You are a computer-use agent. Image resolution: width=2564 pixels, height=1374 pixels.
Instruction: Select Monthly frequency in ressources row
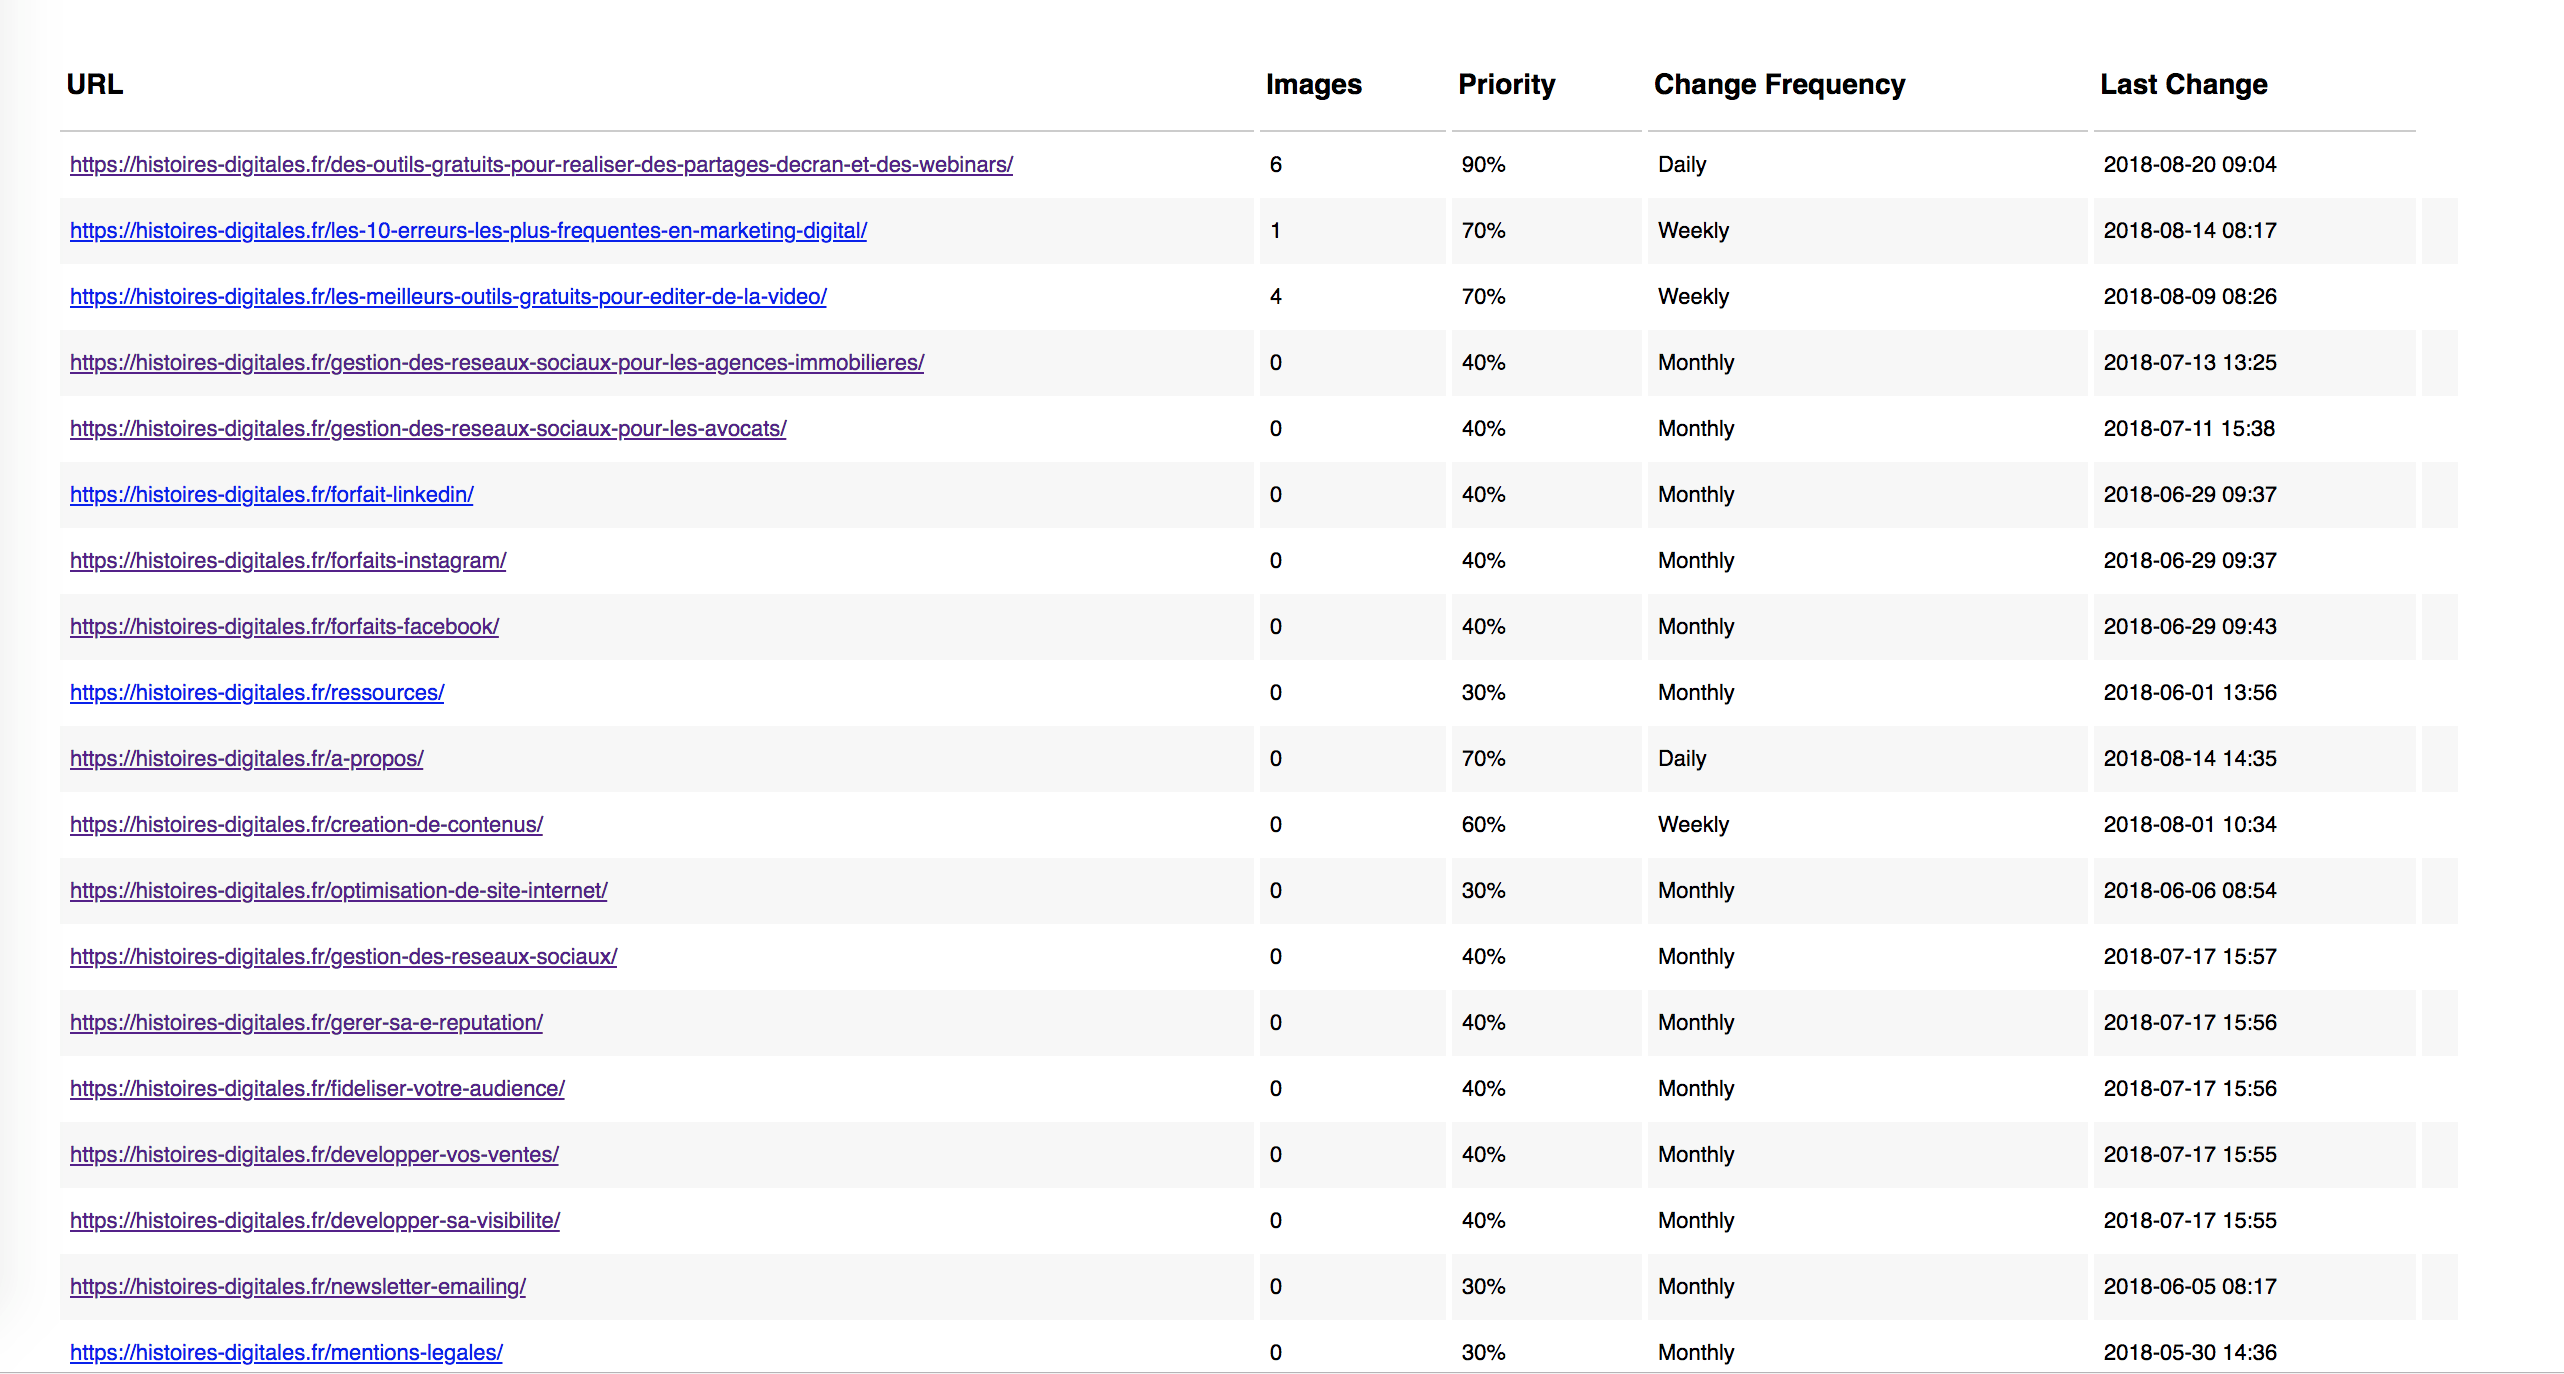tap(1696, 692)
